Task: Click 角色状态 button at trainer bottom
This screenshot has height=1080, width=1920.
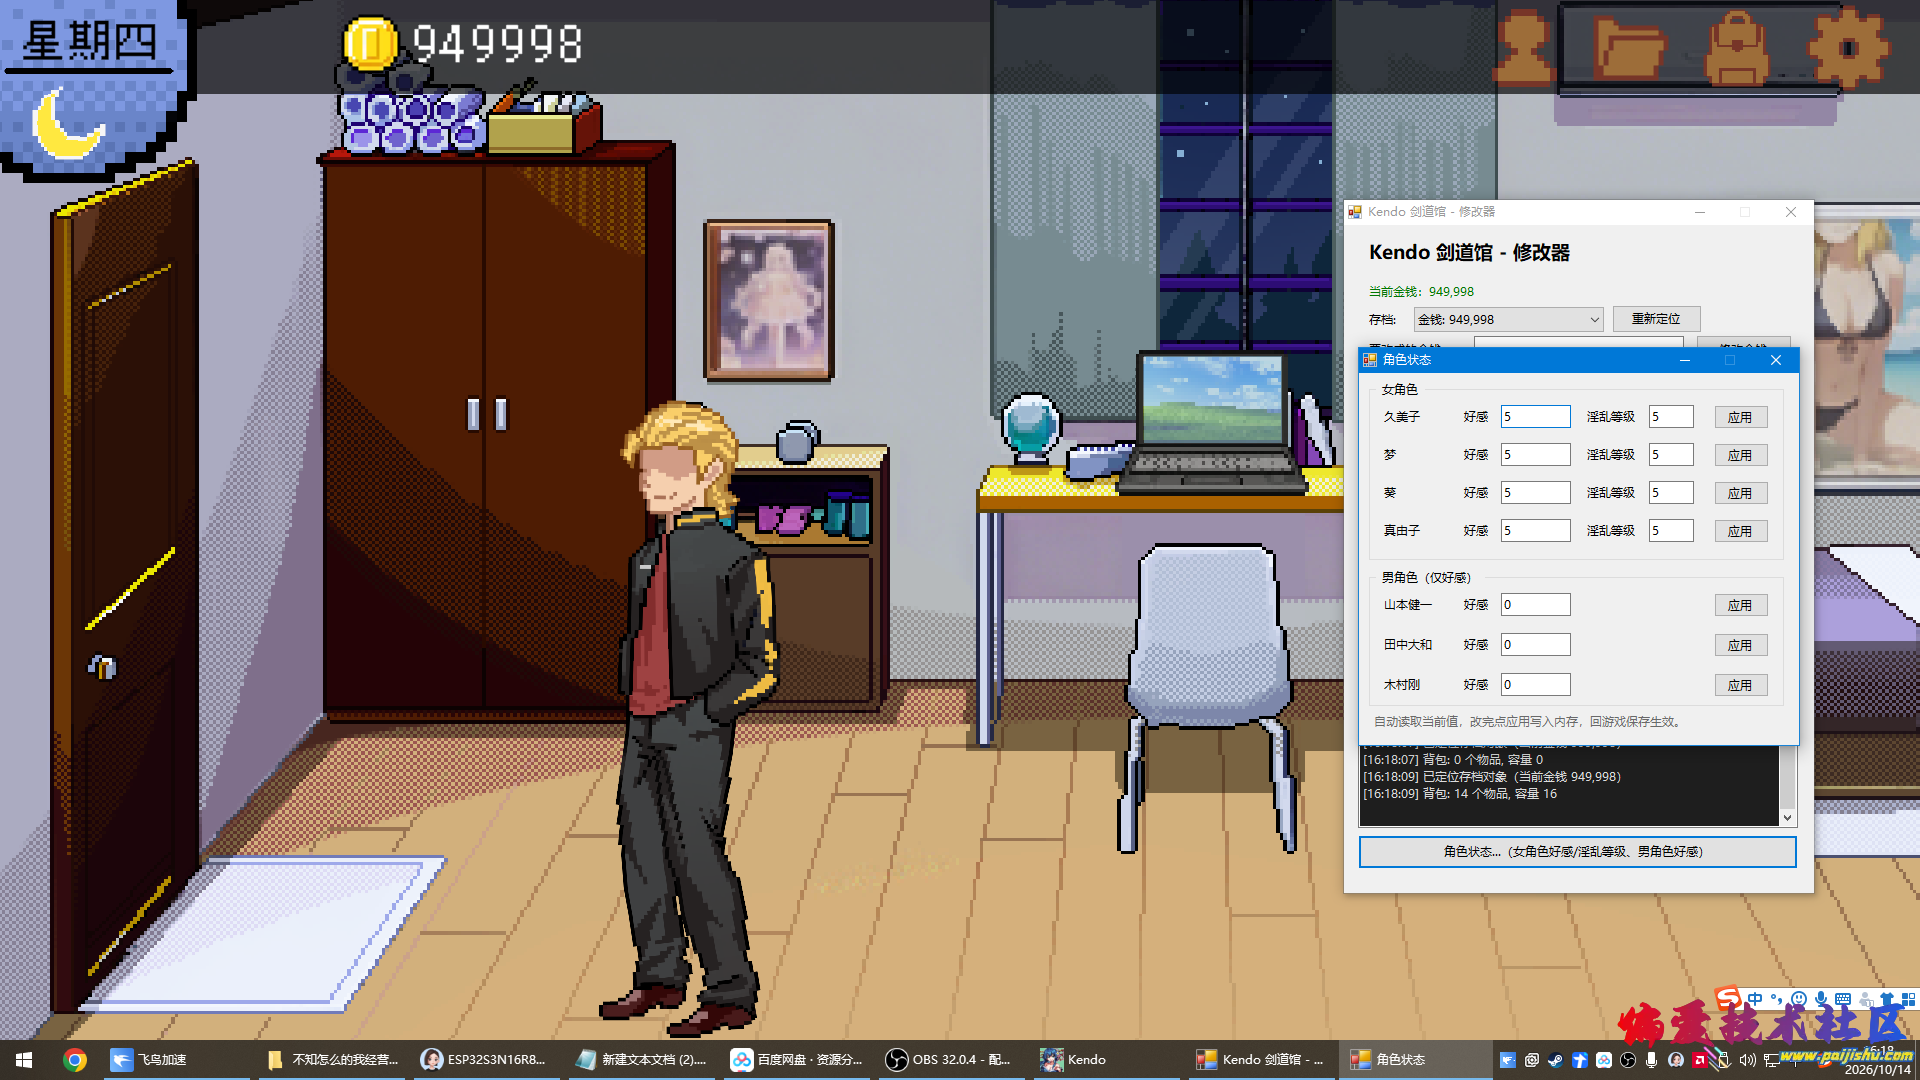Action: click(1577, 852)
